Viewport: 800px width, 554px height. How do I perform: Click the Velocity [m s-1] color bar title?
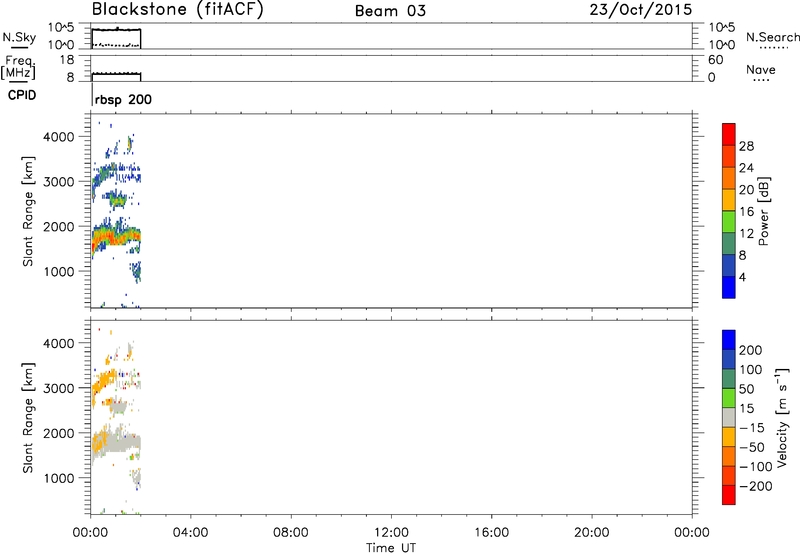pos(783,417)
